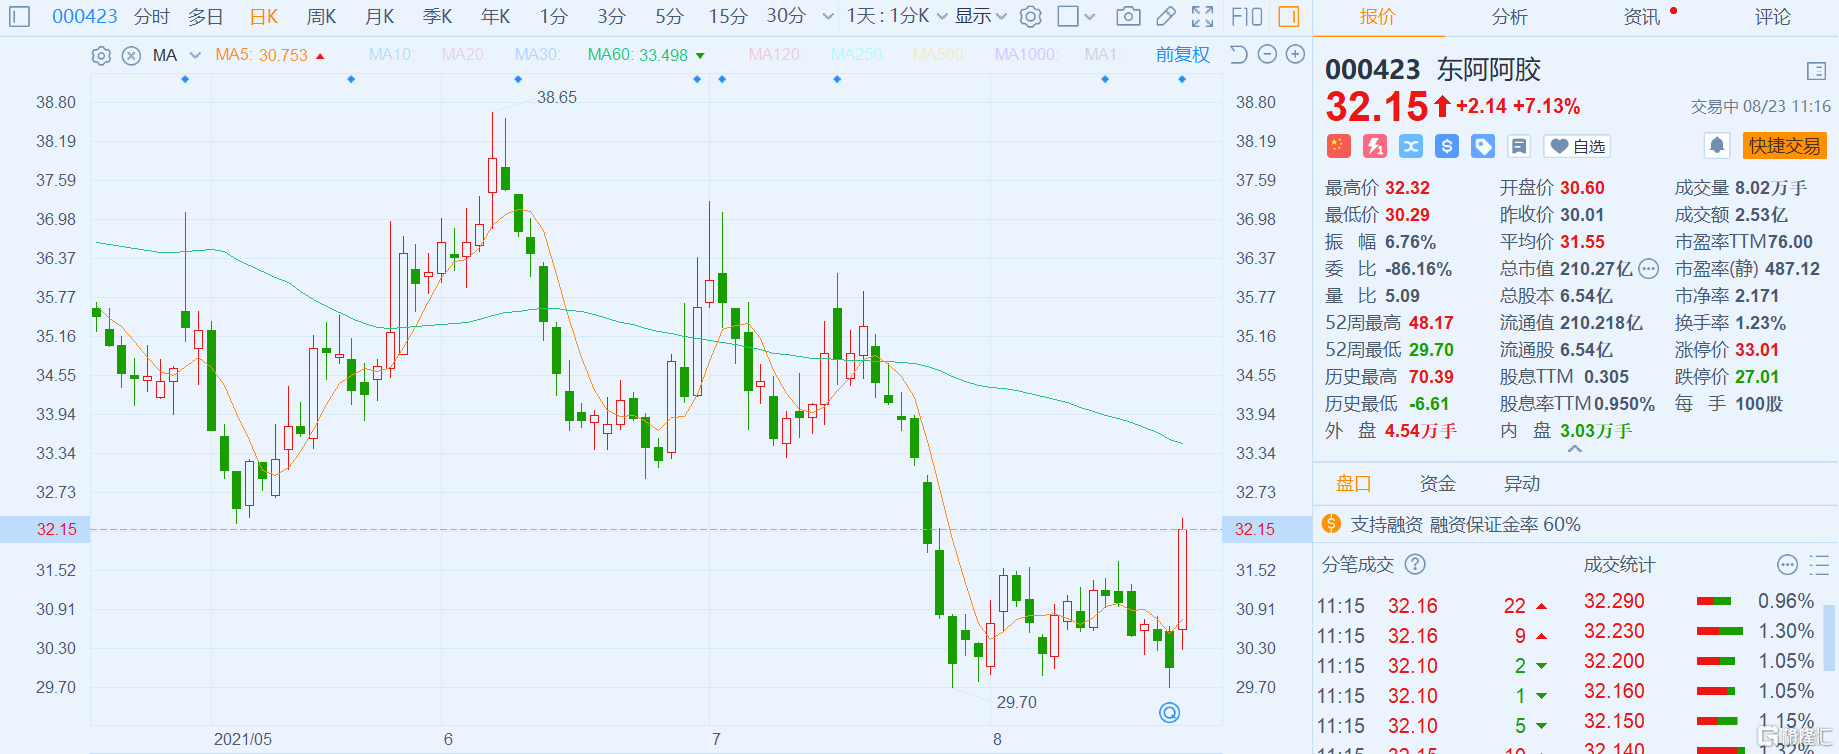Click the stock code 000423 link

pos(84,16)
